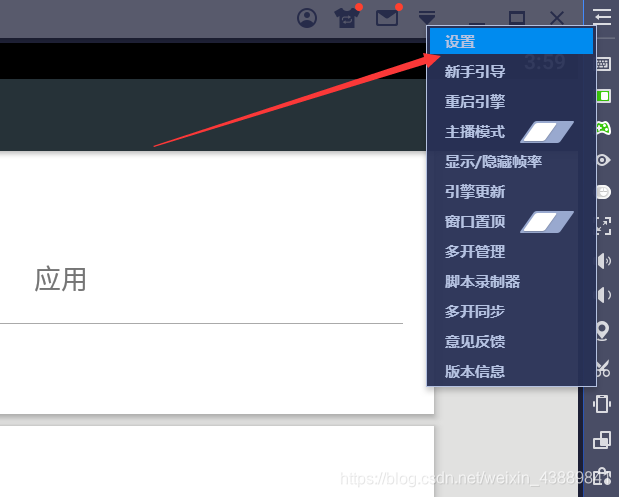Click the multi-window icon in sidebar
619x497 pixels.
(602, 439)
